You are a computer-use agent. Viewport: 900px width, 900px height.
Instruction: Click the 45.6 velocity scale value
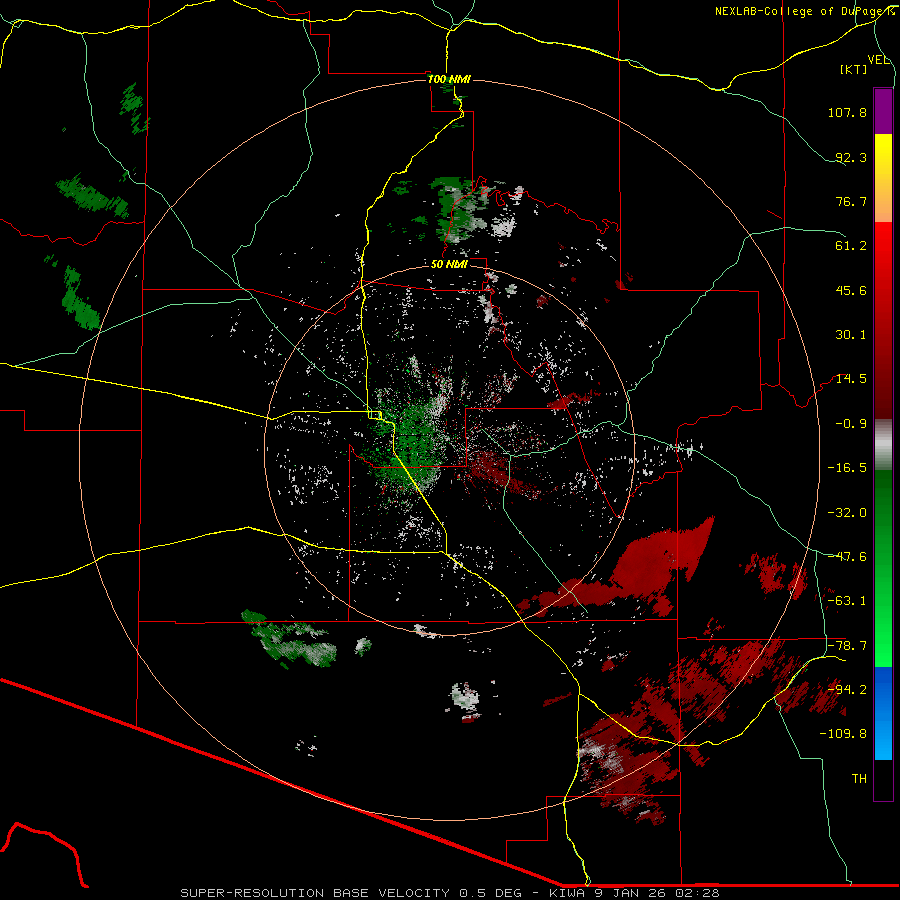[x=851, y=290]
